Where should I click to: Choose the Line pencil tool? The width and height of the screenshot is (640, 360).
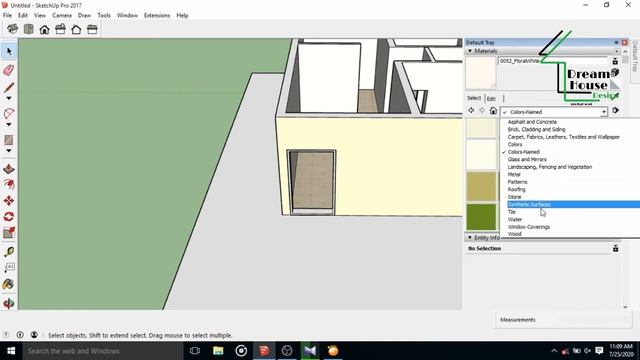point(9,87)
